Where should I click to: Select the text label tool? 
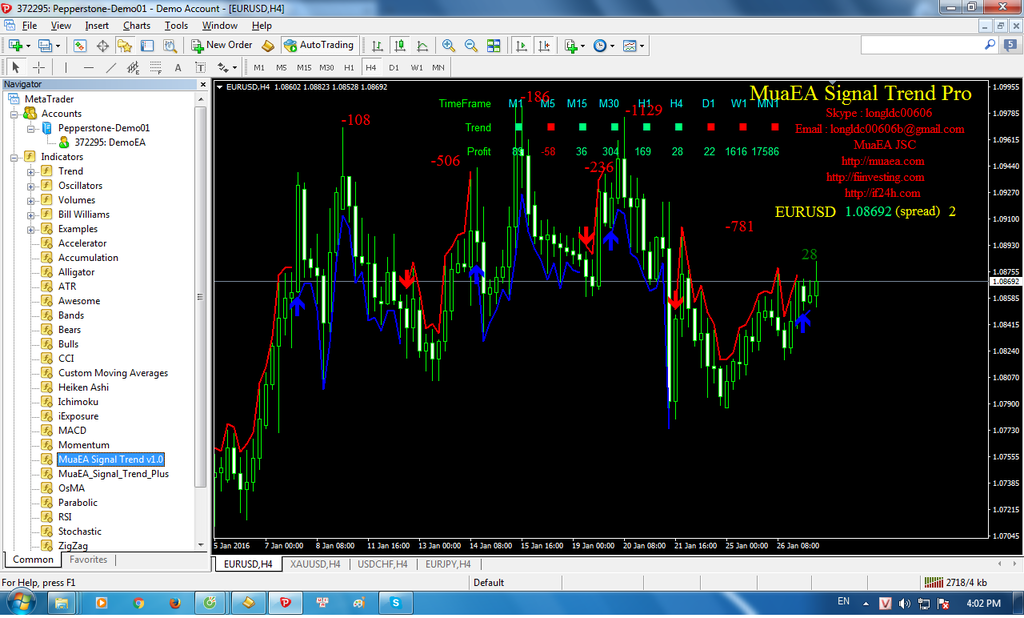pyautogui.click(x=200, y=67)
